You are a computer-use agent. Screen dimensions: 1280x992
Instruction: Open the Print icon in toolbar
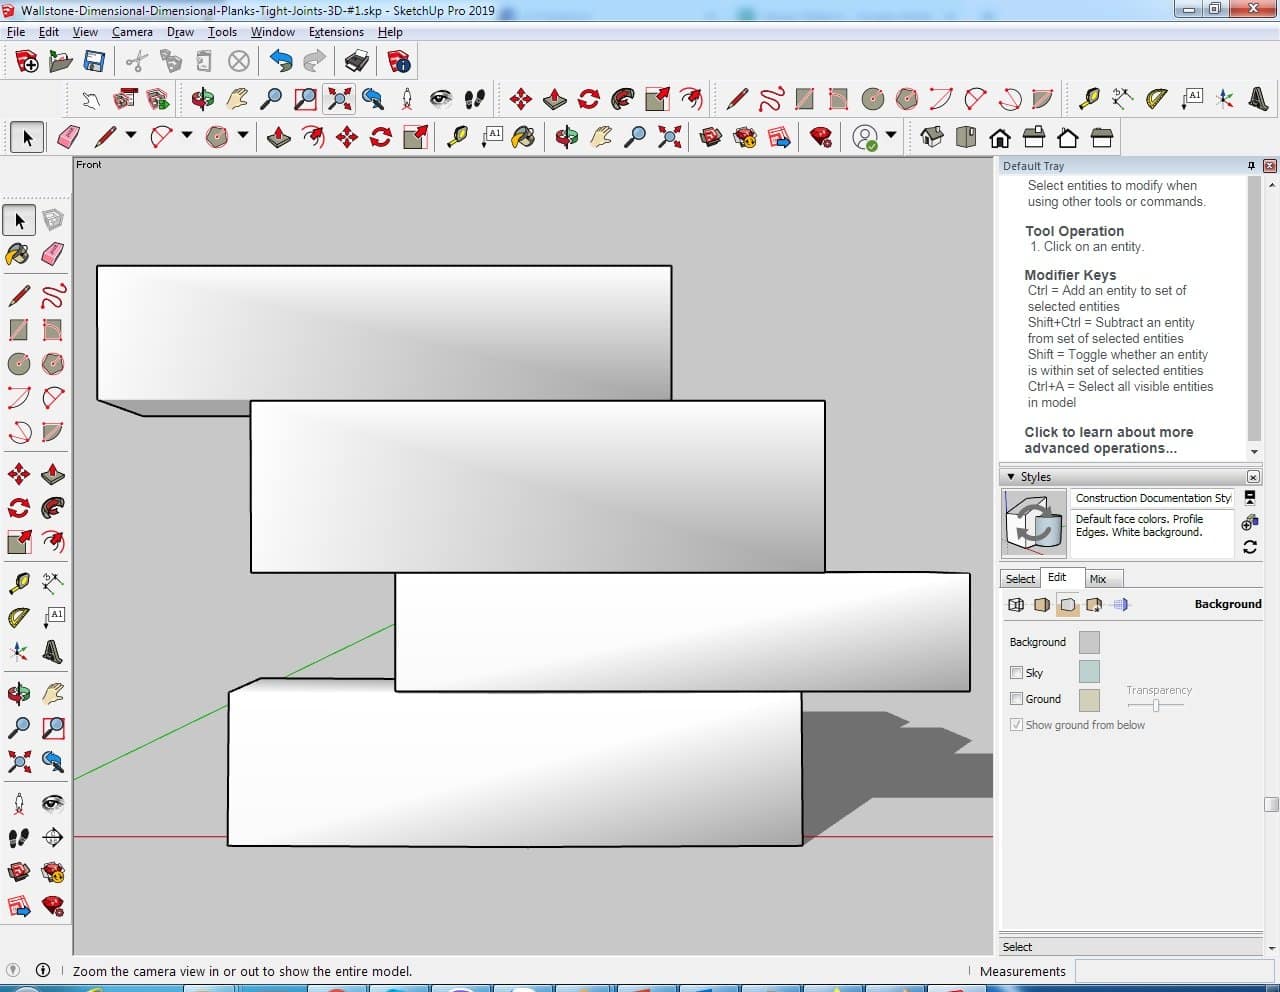pos(357,62)
